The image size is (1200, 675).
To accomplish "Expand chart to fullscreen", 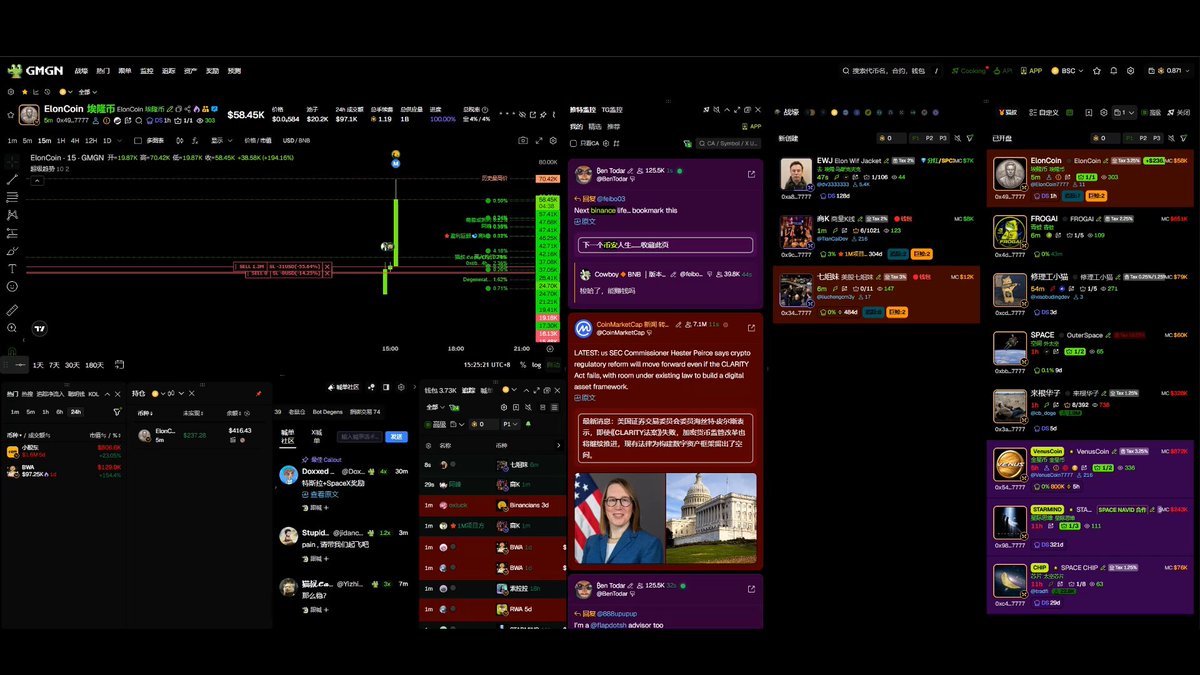I will [539, 140].
